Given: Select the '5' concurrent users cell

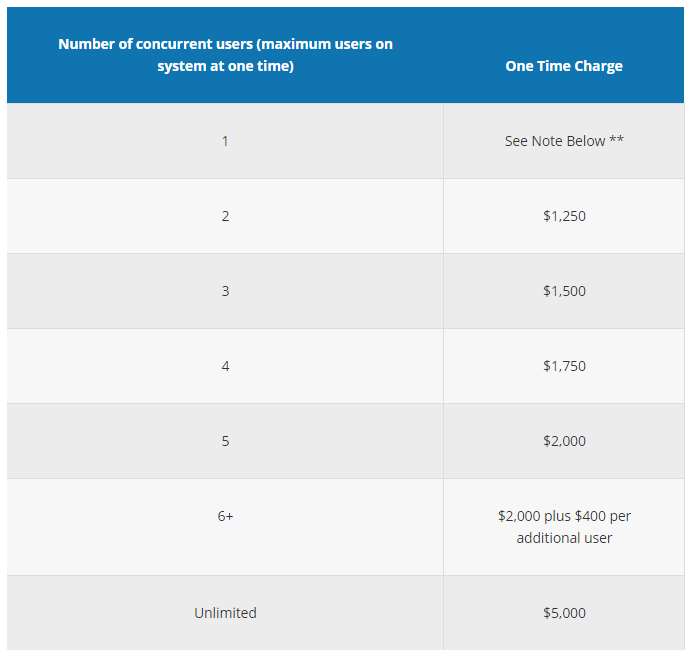Looking at the screenshot, I should point(225,441).
